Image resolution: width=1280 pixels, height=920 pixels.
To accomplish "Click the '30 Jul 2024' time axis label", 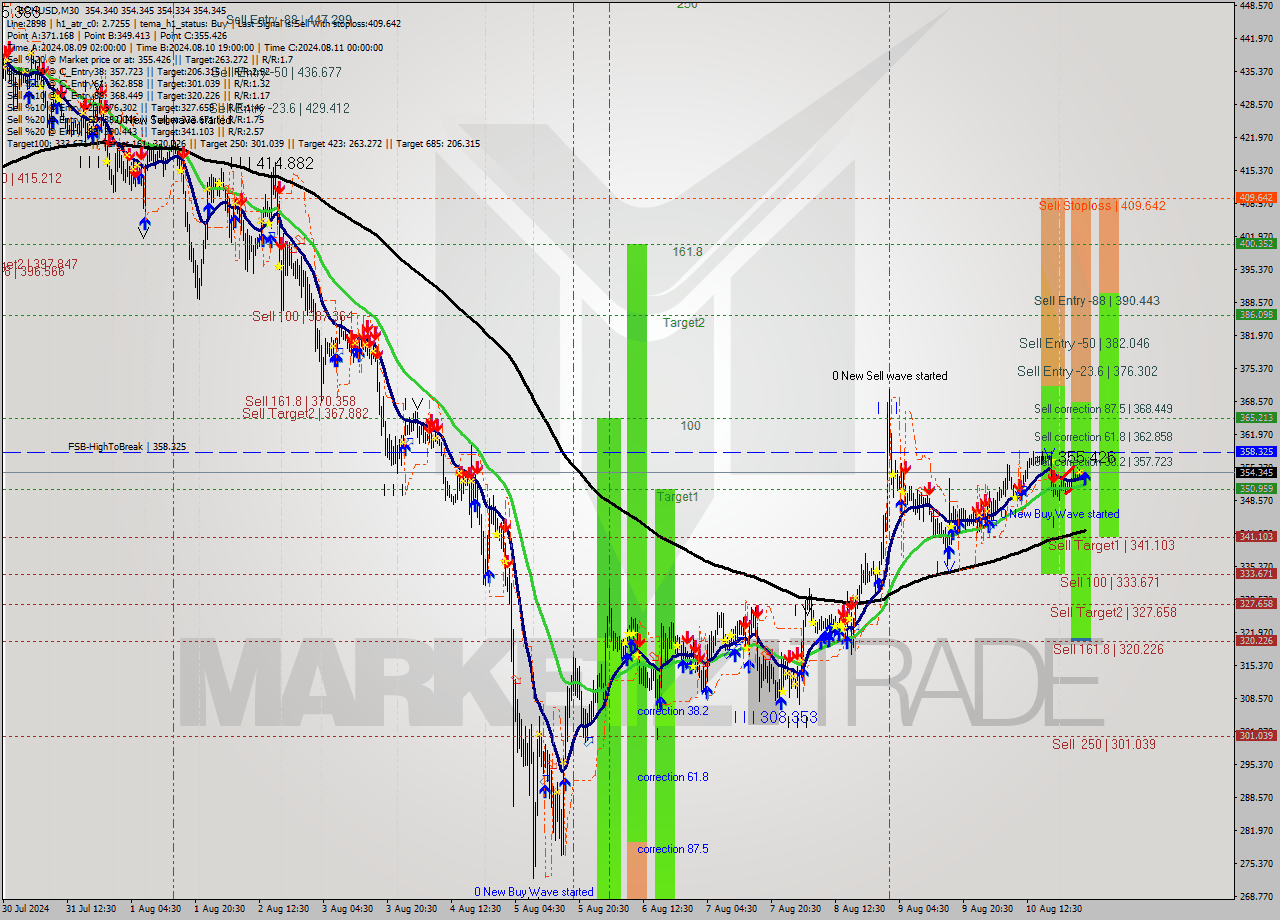I will click(26, 909).
